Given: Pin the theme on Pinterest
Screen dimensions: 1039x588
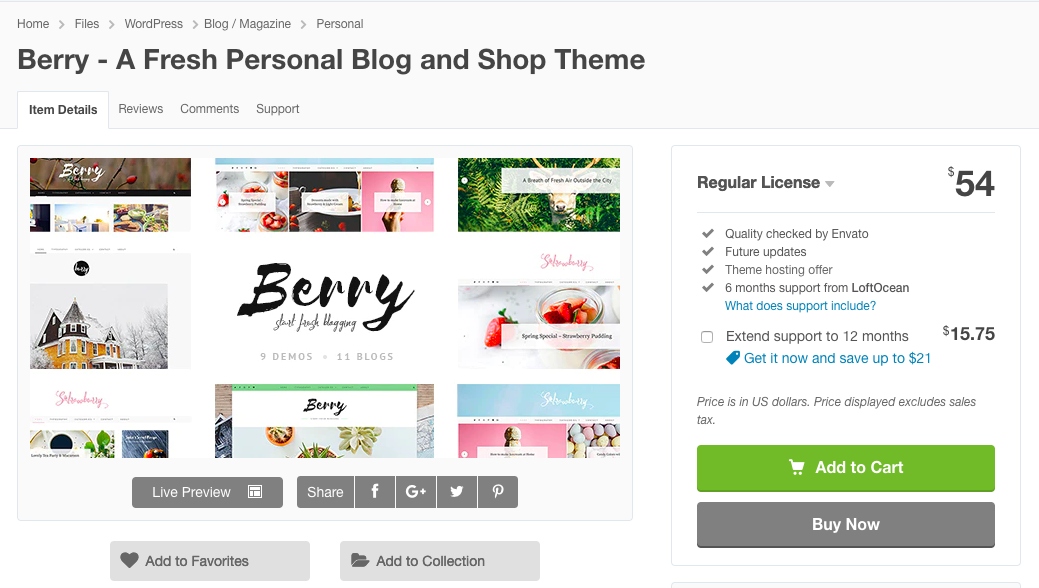Looking at the screenshot, I should pyautogui.click(x=497, y=492).
